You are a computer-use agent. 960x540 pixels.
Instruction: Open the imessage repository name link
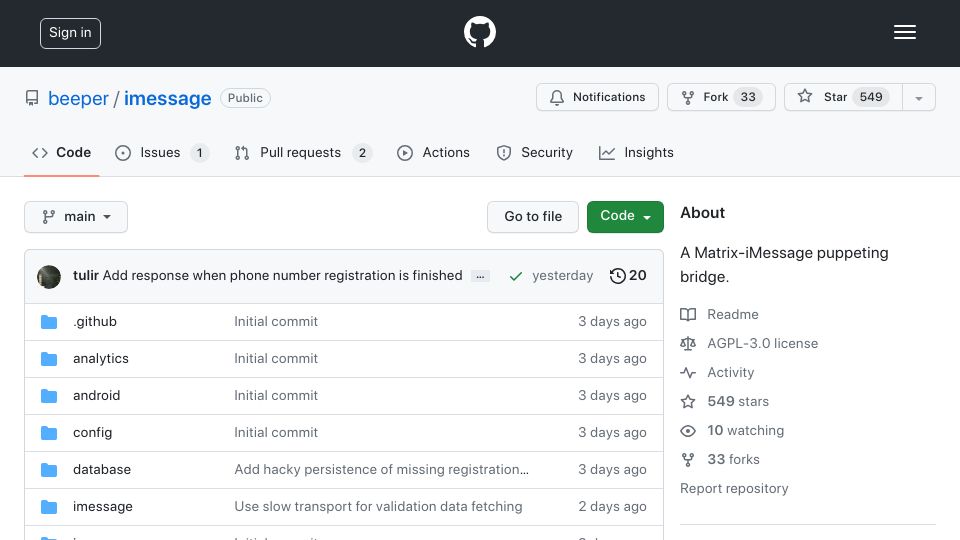coord(167,99)
